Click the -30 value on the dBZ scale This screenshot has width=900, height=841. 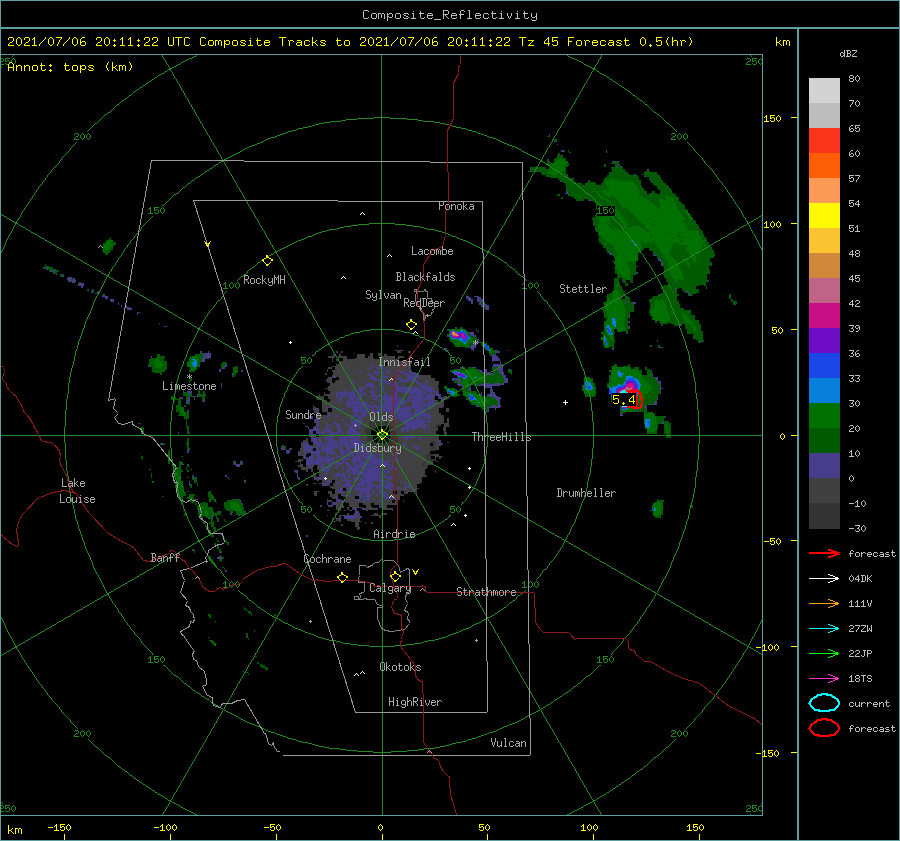click(857, 528)
